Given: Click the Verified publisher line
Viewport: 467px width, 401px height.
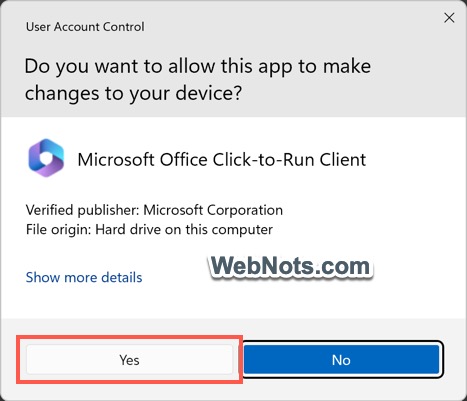Looking at the screenshot, I should click(x=154, y=210).
